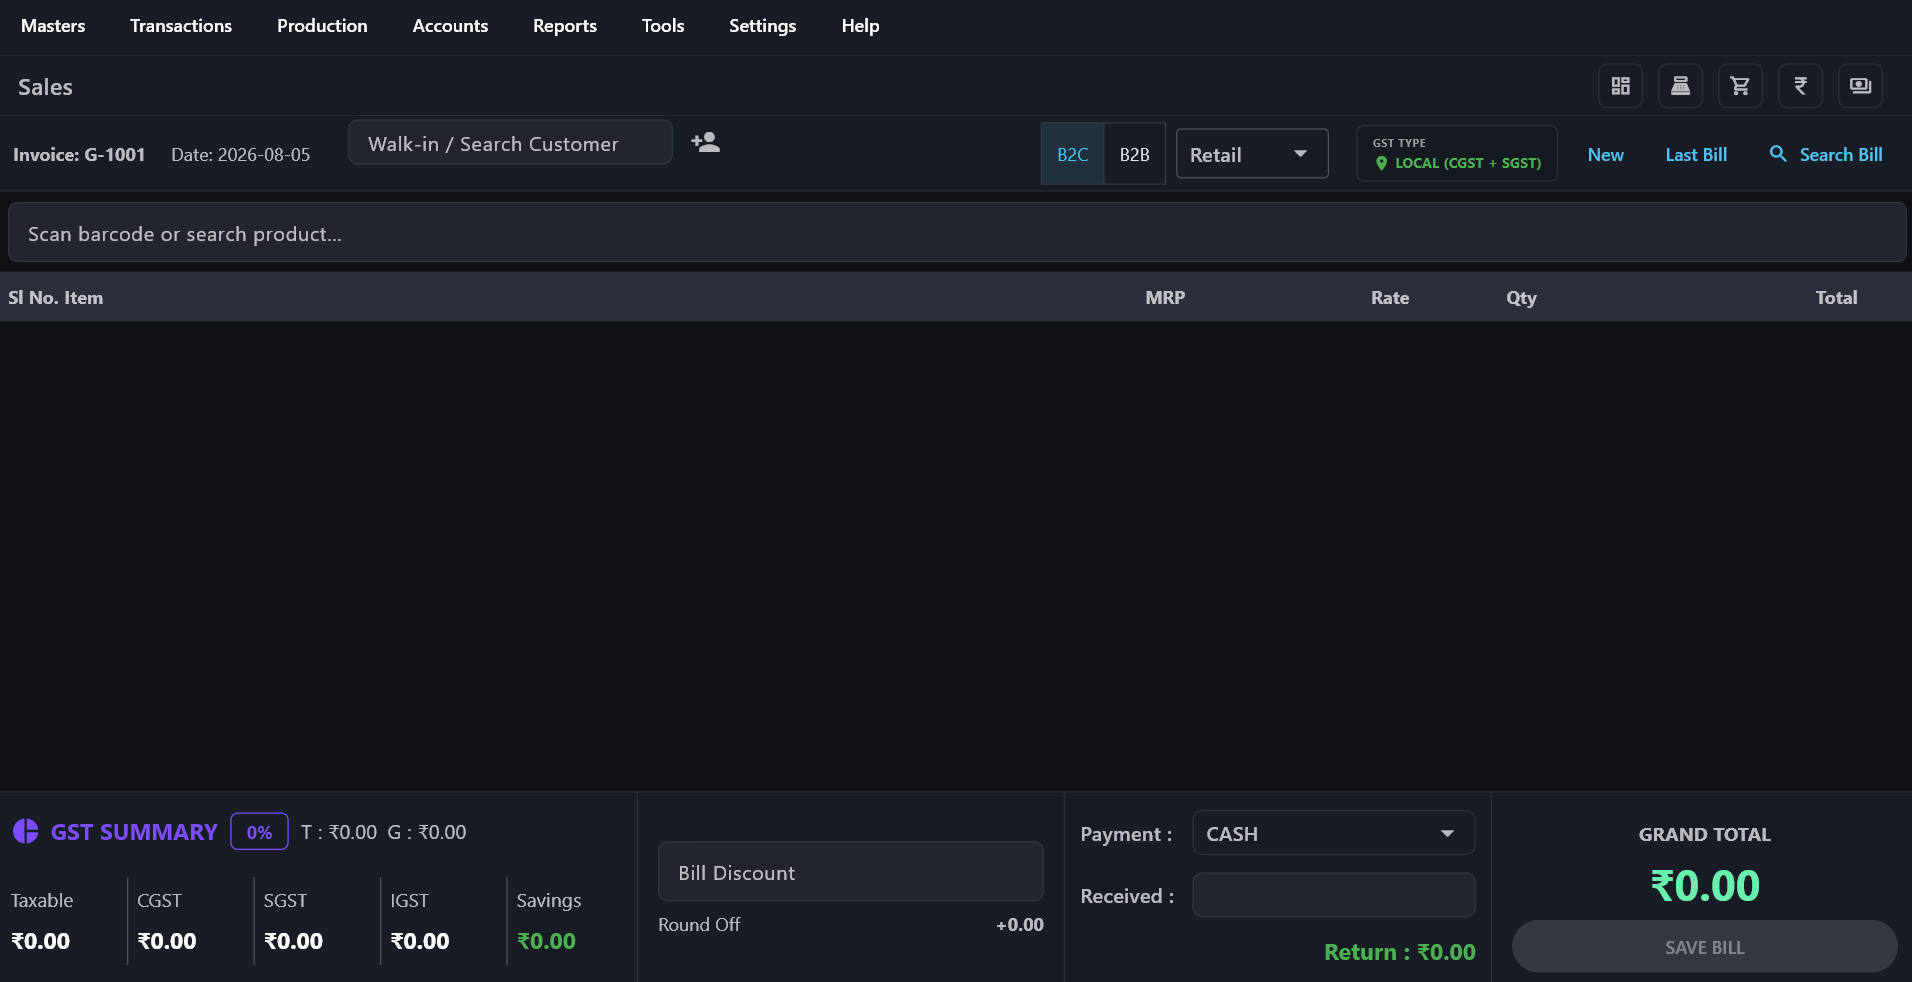Open the Accounts menu
The width and height of the screenshot is (1912, 982).
tap(450, 26)
